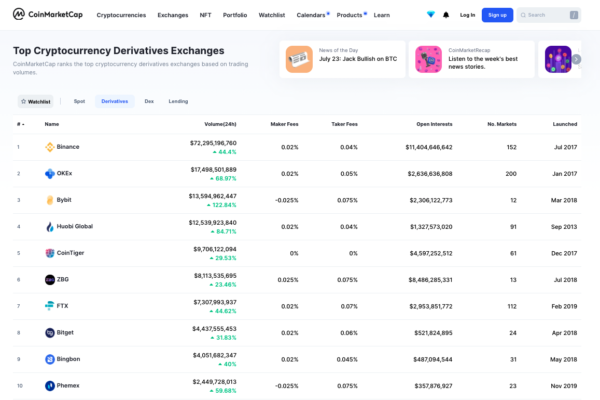Open the notifications bell icon
The height and width of the screenshot is (400, 600).
click(x=446, y=15)
